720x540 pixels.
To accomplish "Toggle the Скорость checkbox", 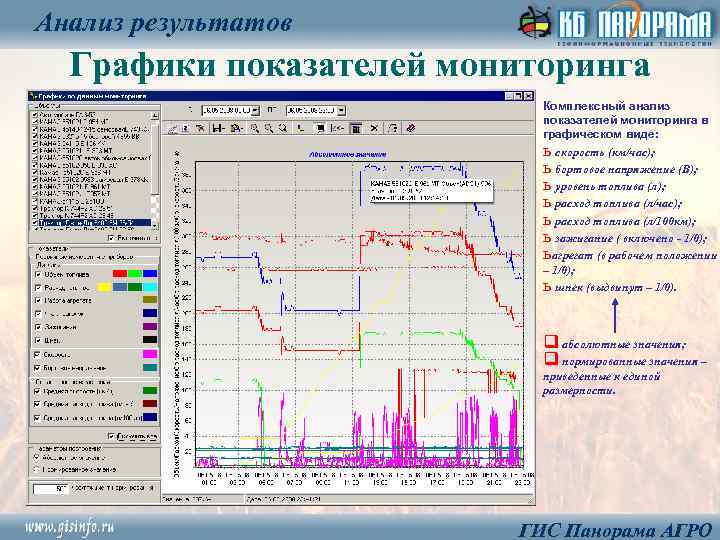I will [37, 354].
